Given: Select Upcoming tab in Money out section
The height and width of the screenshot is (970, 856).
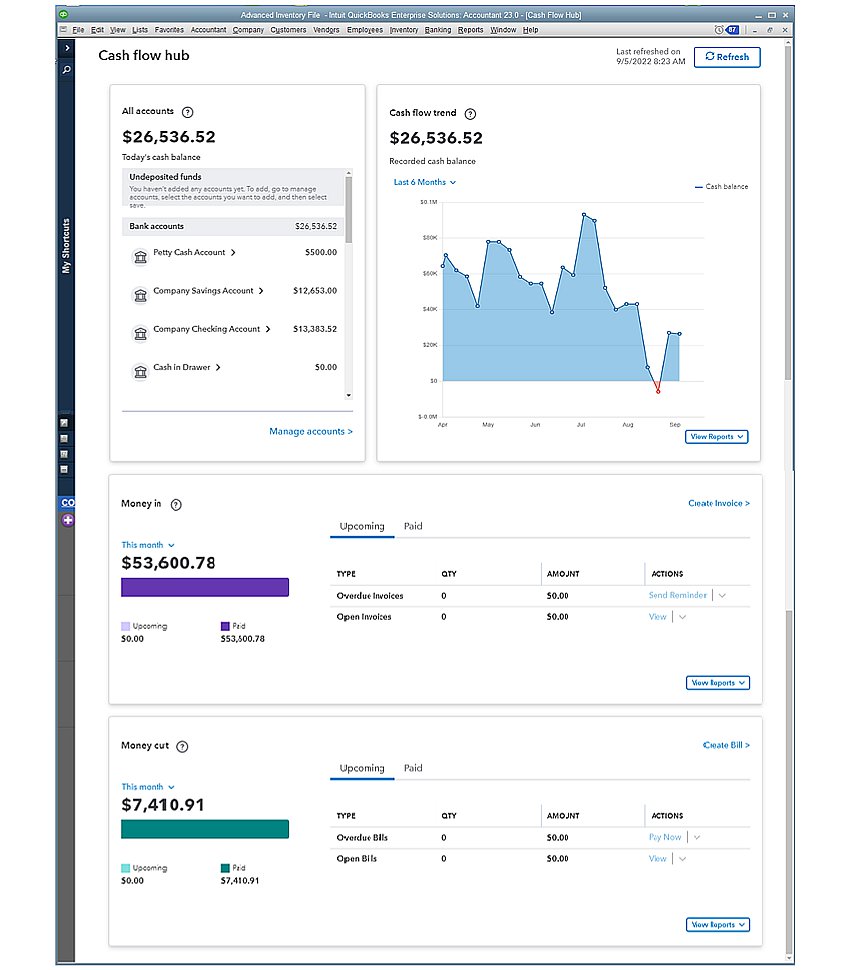Looking at the screenshot, I should coord(362,768).
